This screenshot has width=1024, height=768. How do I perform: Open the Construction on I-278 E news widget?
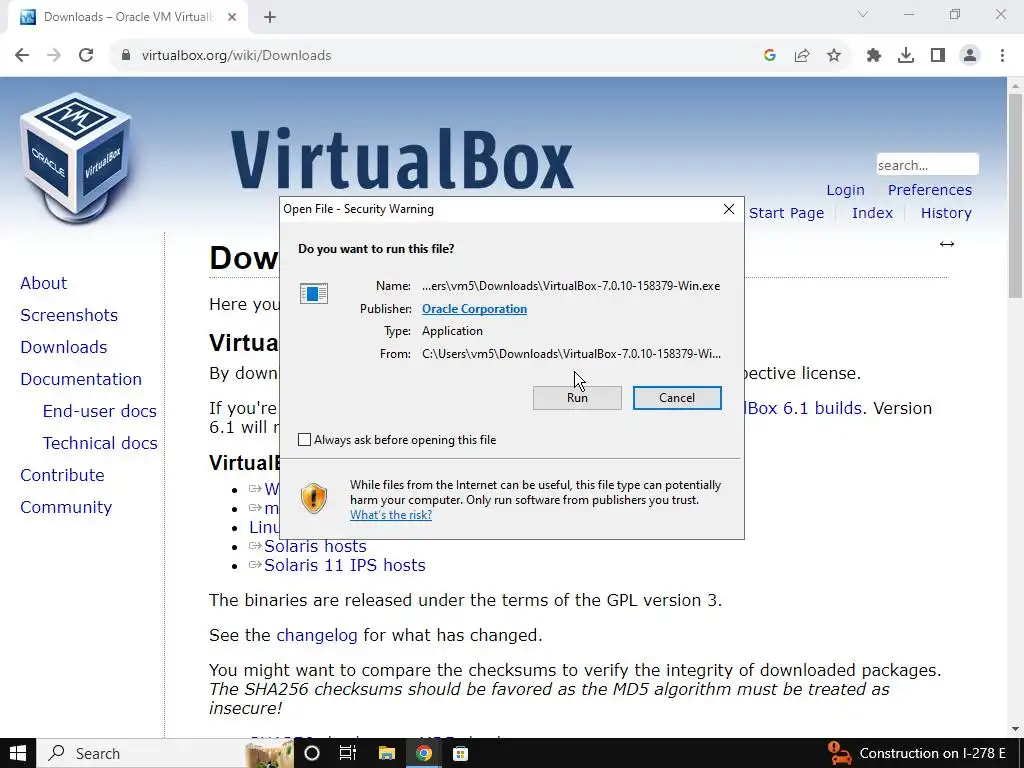(x=917, y=753)
